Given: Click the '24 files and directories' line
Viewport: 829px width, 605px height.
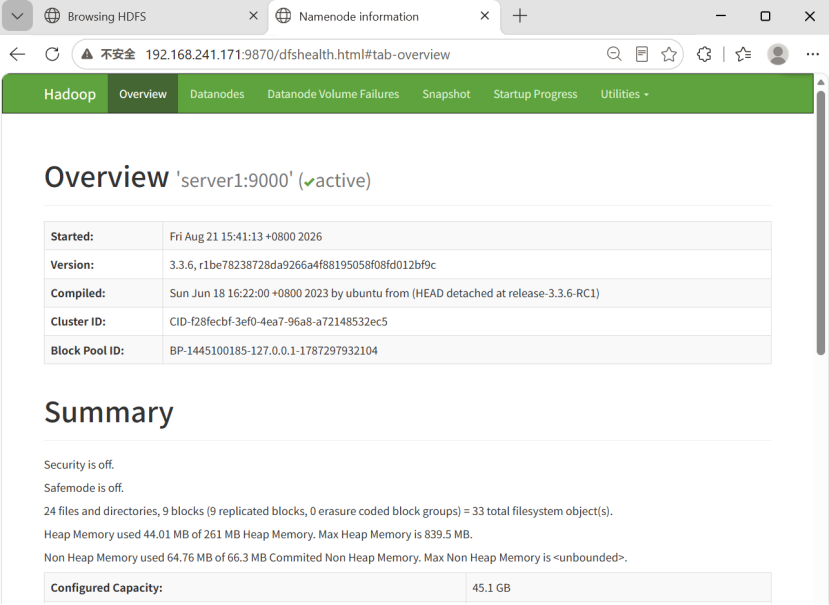Looking at the screenshot, I should tap(328, 511).
